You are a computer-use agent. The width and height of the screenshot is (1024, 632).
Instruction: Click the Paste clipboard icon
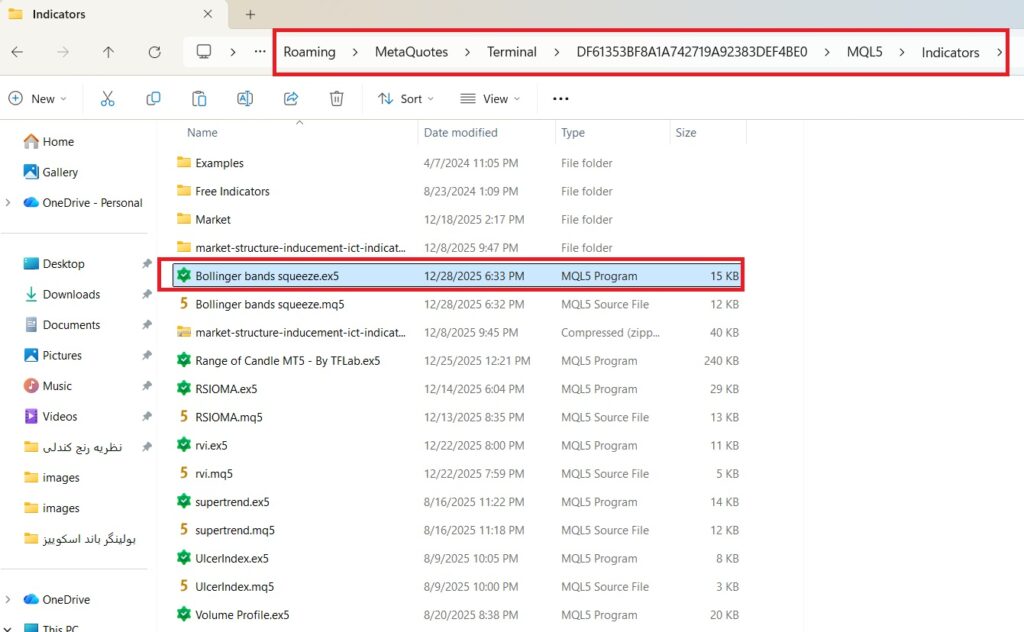[x=199, y=99]
